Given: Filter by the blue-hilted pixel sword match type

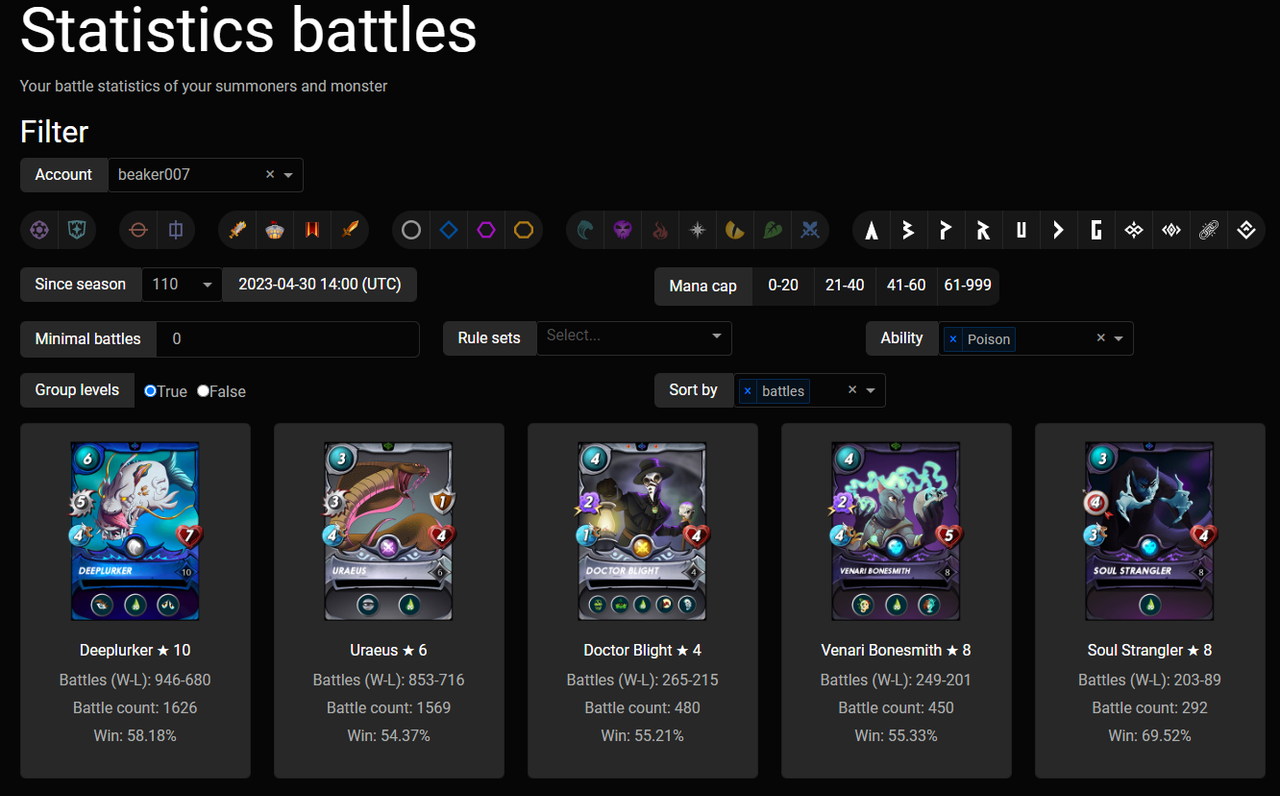Looking at the screenshot, I should 237,230.
